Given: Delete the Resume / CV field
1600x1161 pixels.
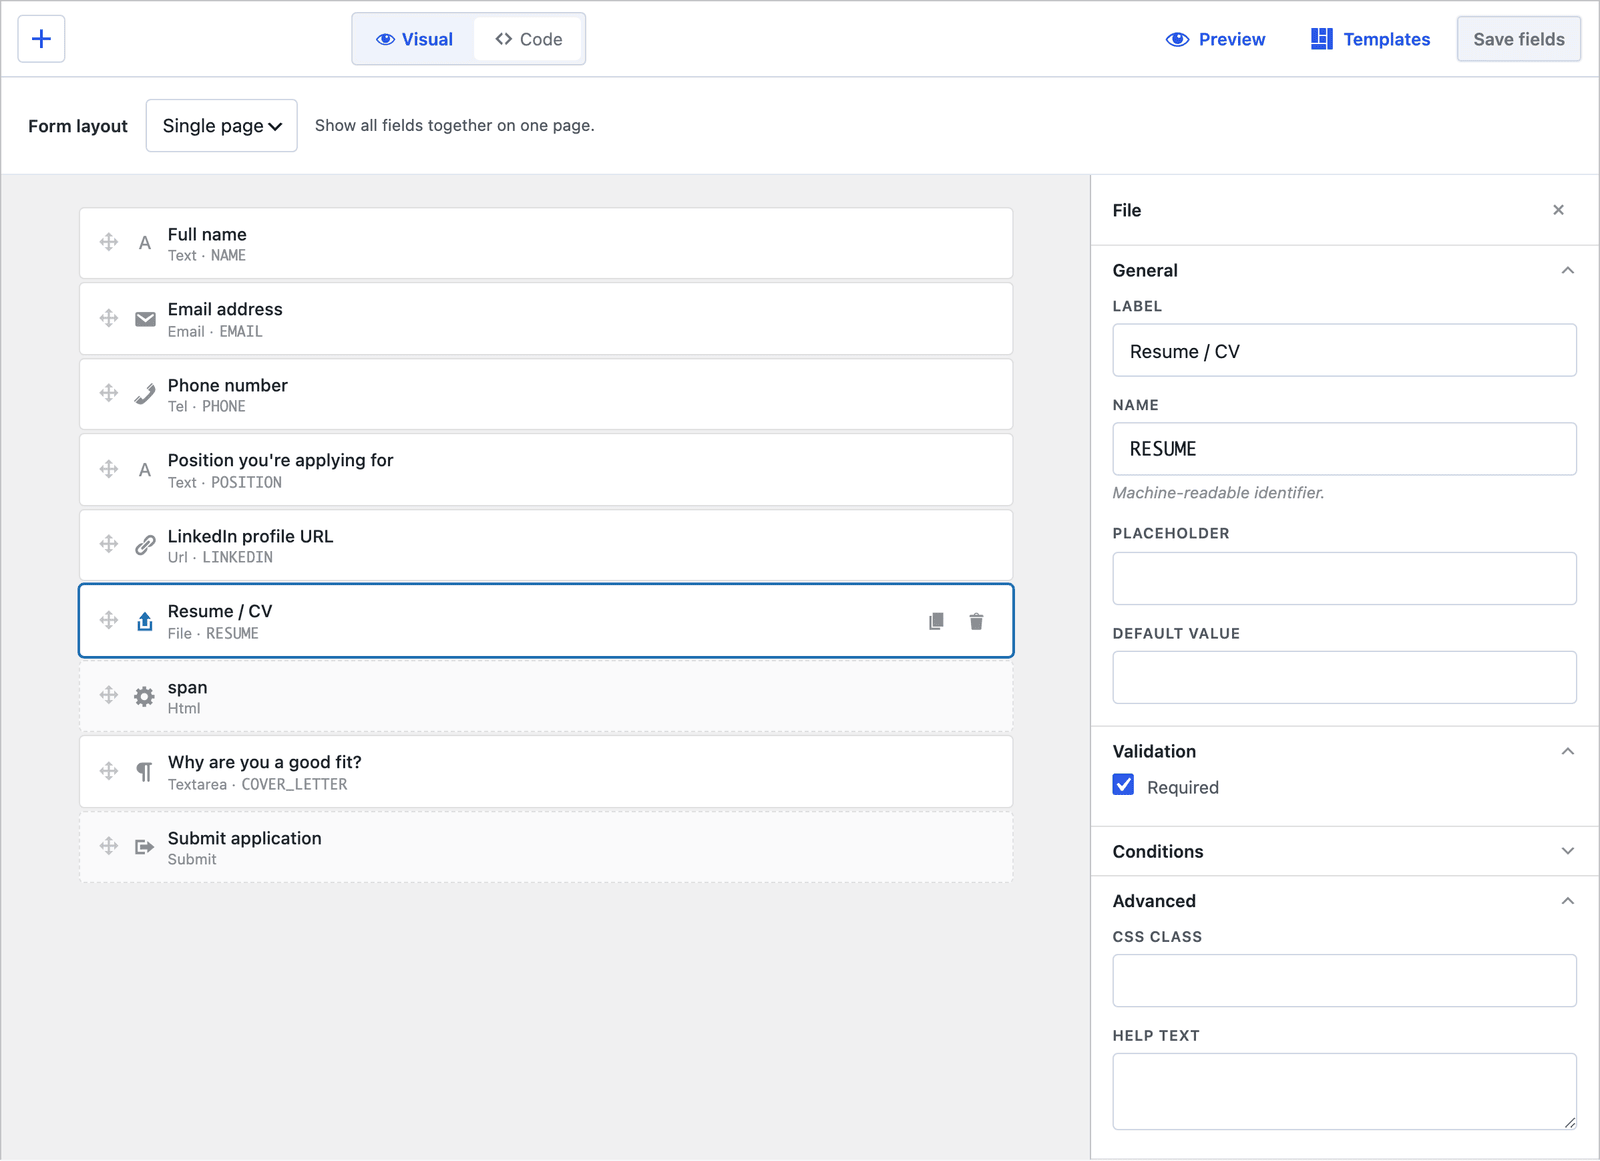Looking at the screenshot, I should pyautogui.click(x=976, y=621).
